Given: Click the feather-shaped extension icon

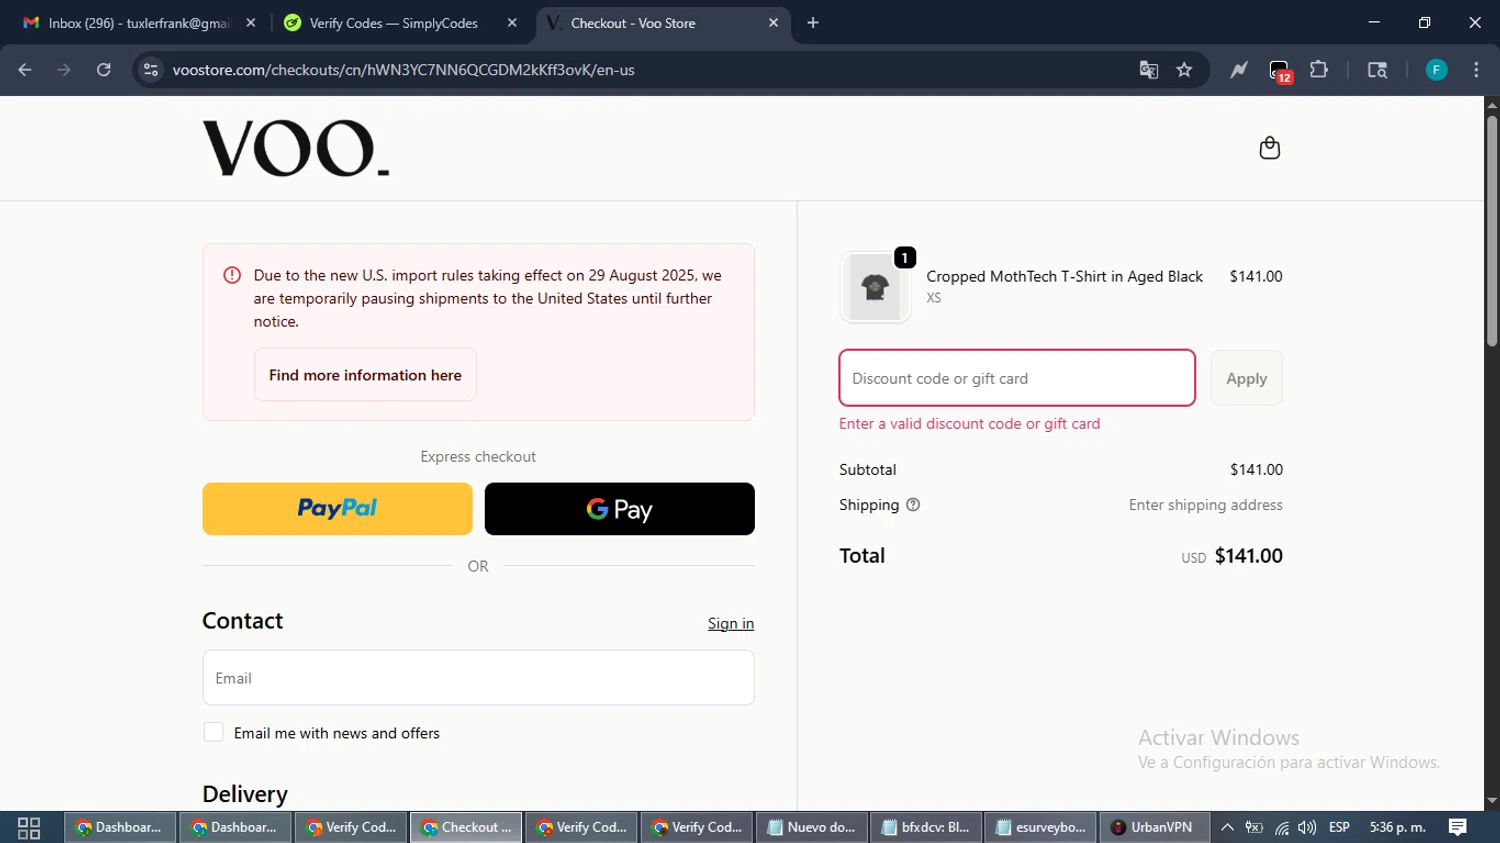Looking at the screenshot, I should (x=1239, y=70).
